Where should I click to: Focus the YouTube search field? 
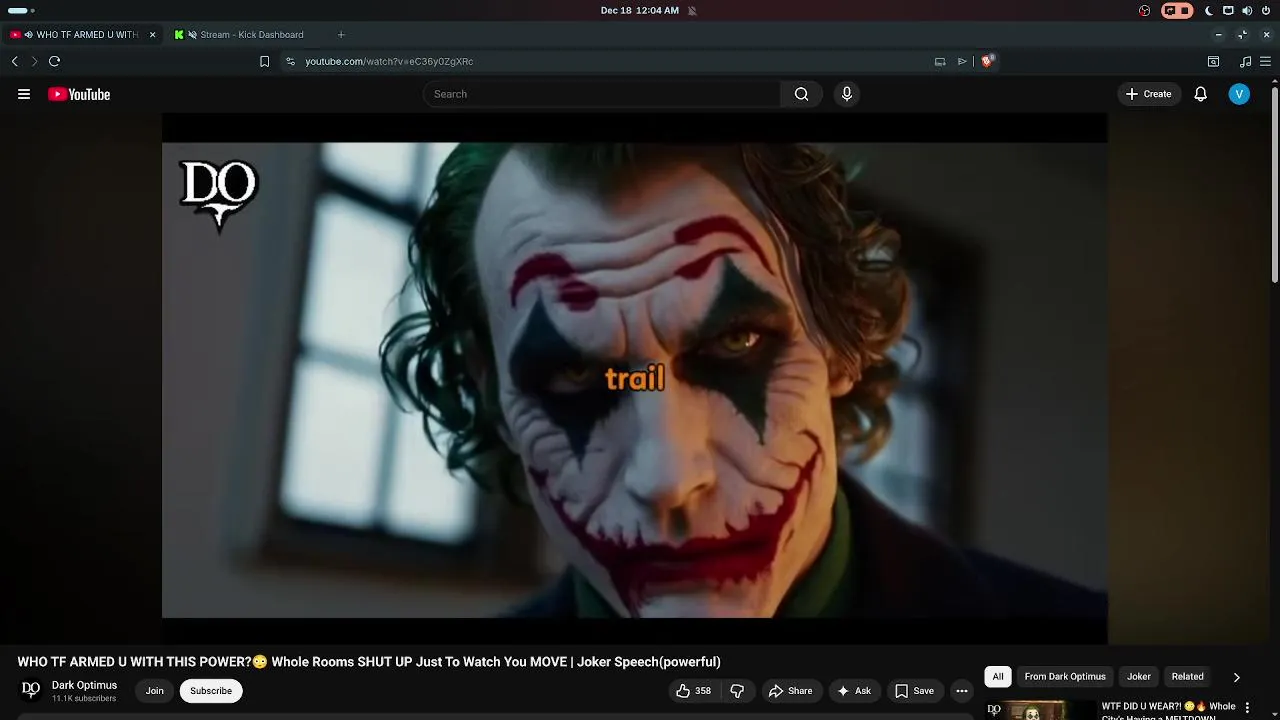click(x=602, y=94)
